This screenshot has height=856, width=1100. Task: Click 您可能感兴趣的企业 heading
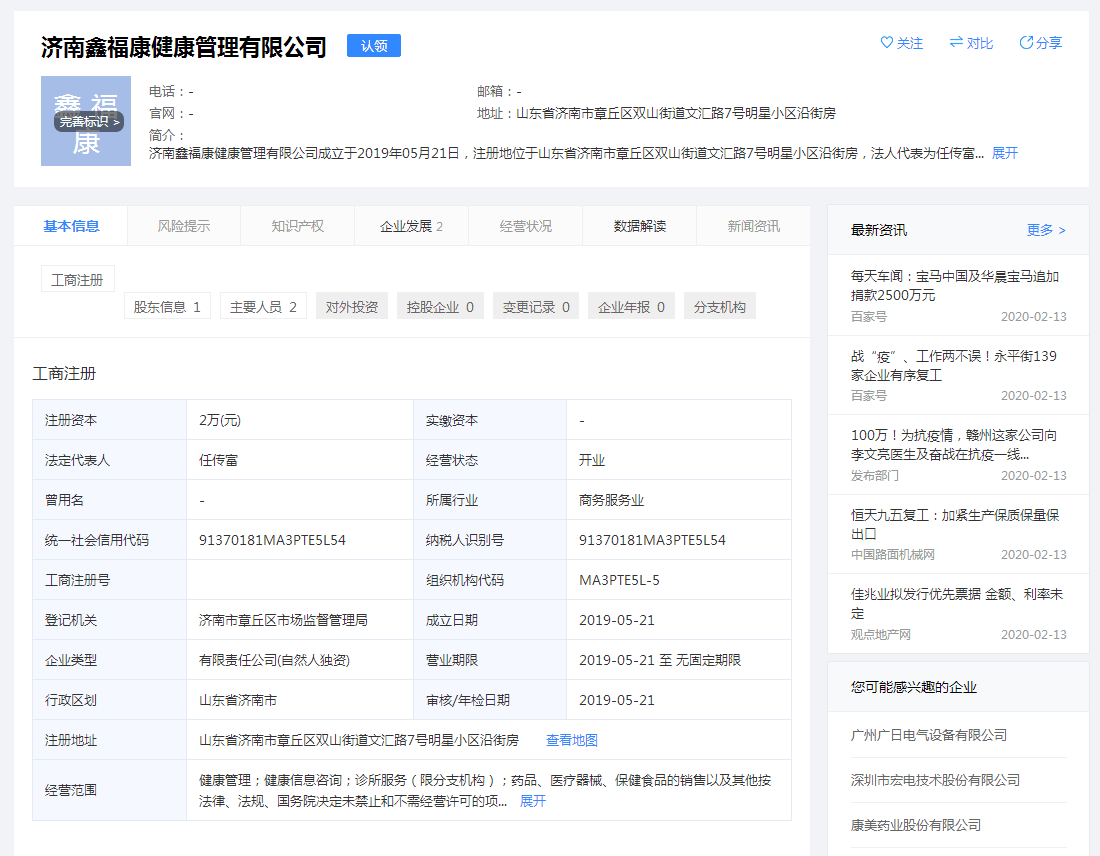(913, 687)
